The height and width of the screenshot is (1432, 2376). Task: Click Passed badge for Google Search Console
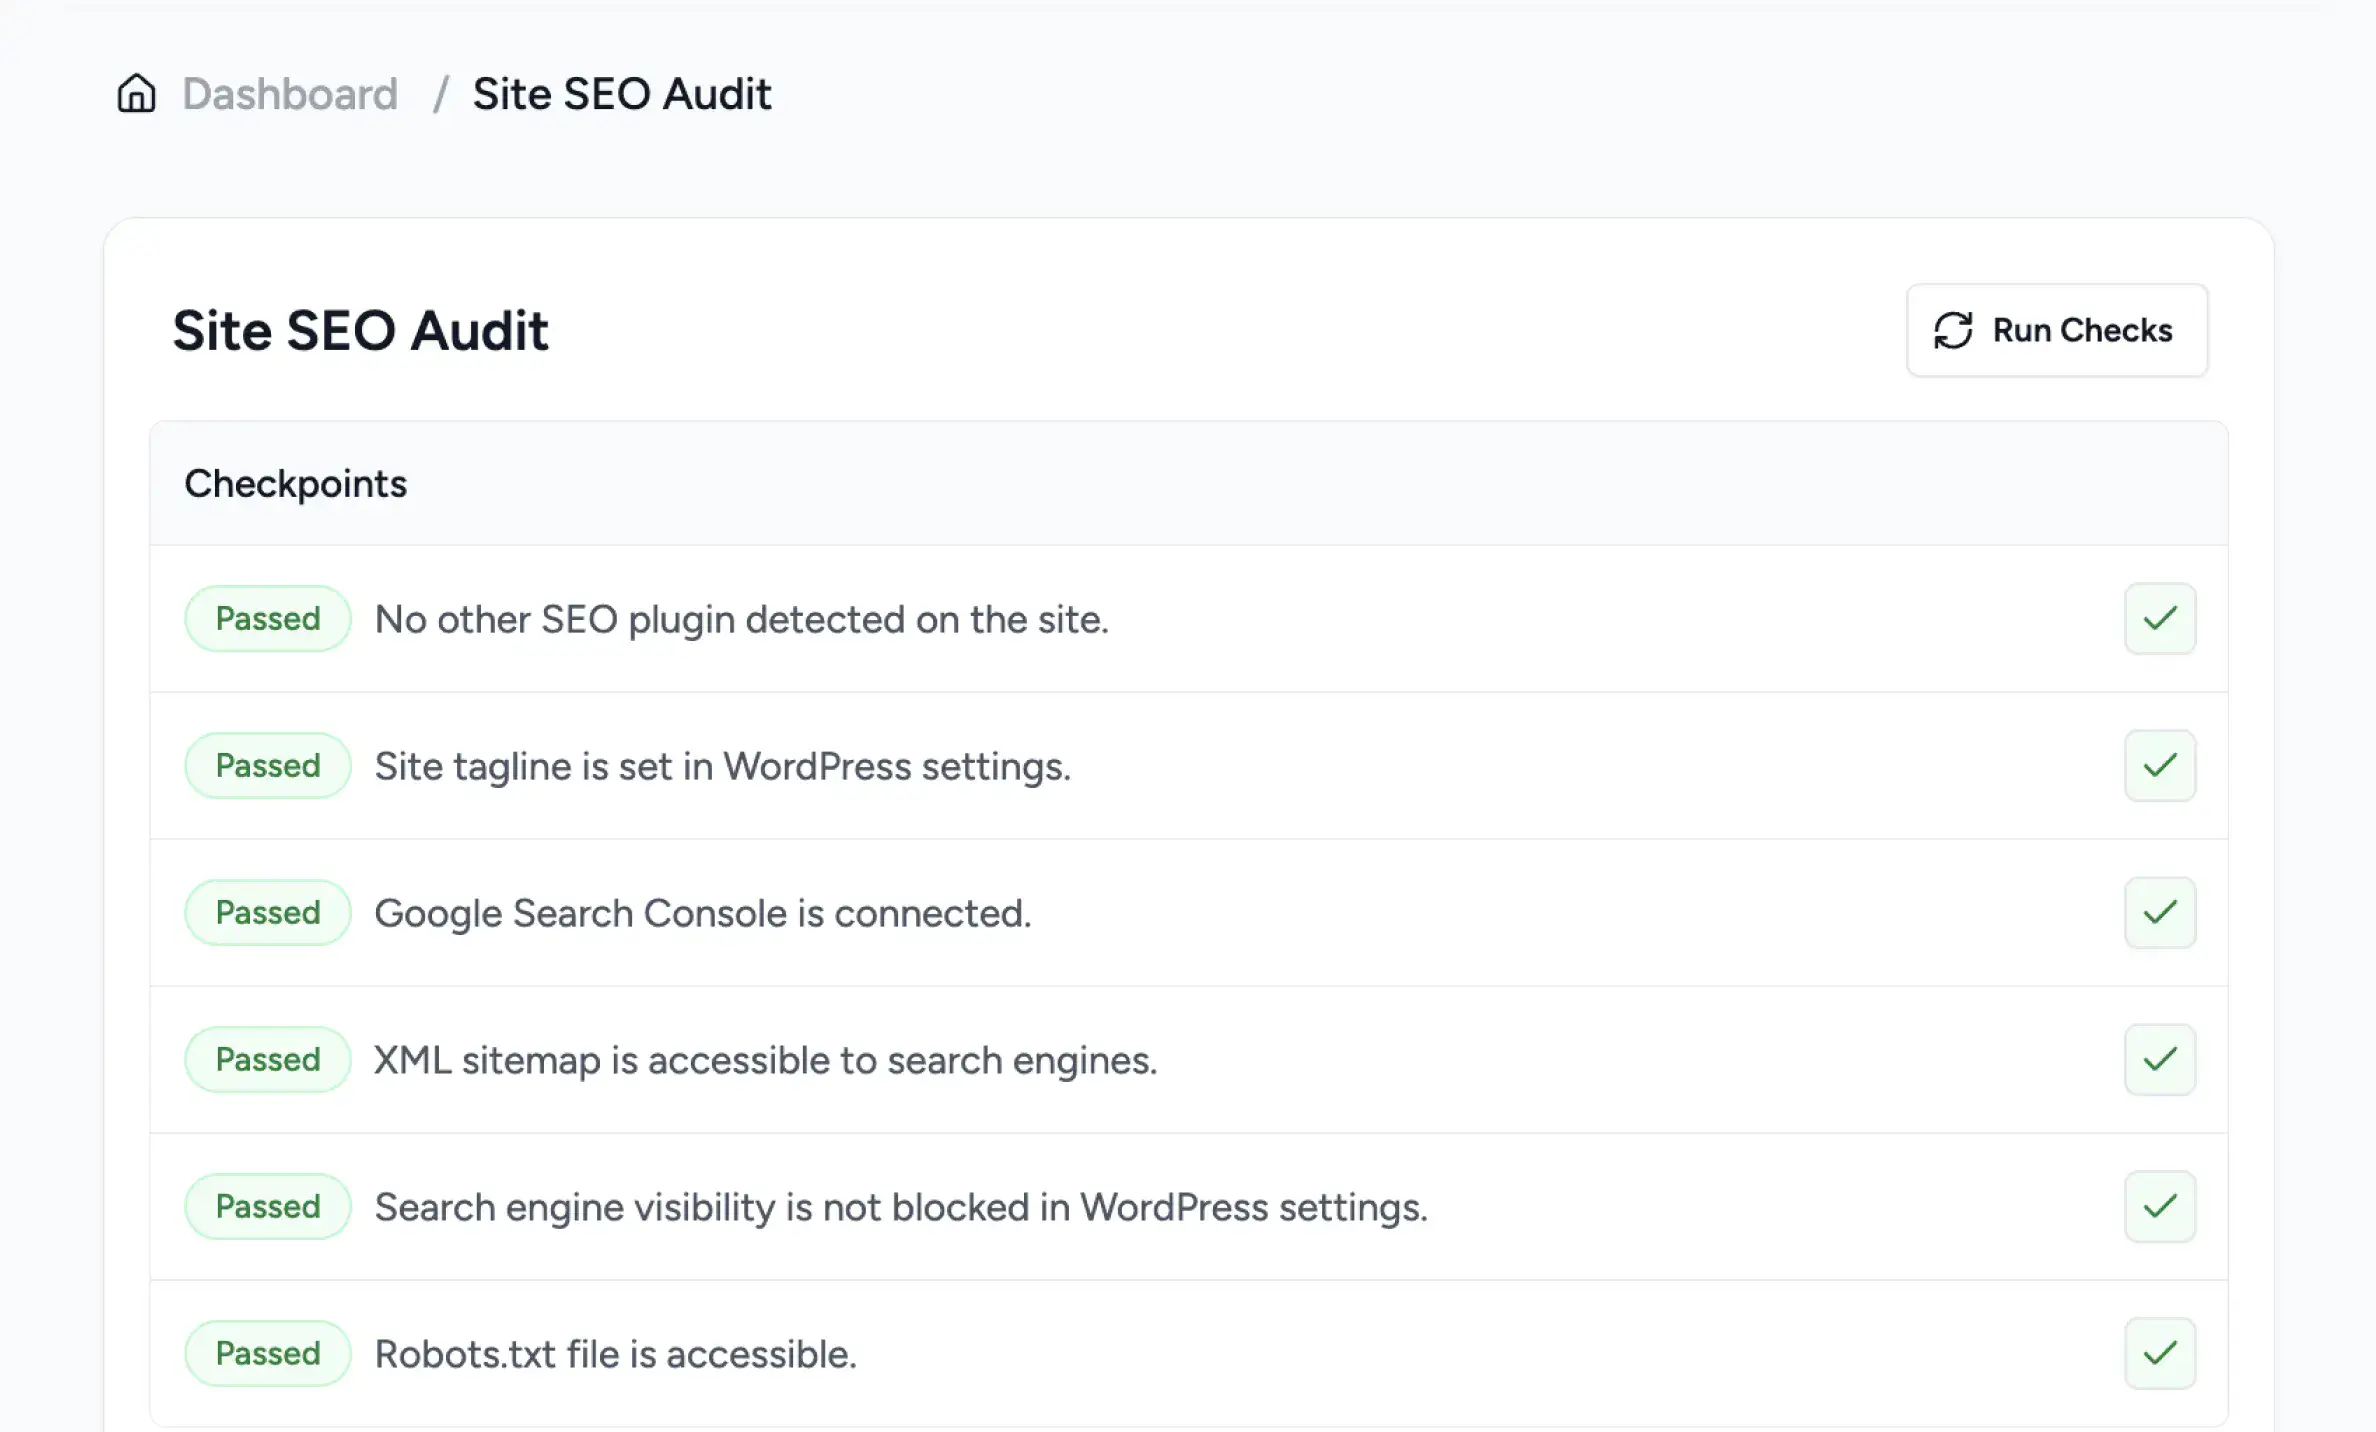268,913
